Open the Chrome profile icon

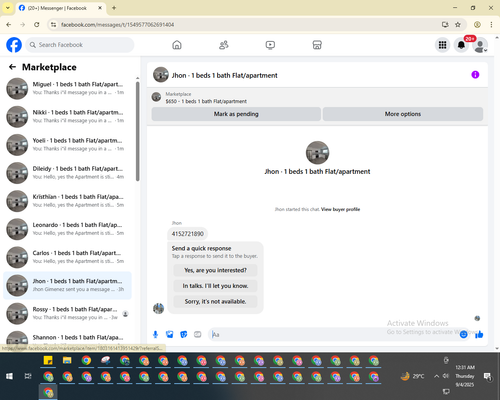(x=477, y=25)
